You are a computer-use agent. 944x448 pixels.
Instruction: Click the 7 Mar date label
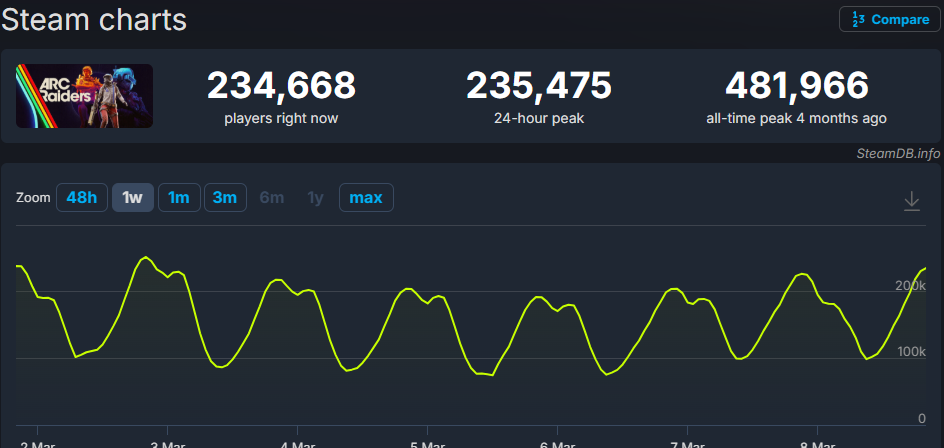coord(688,444)
